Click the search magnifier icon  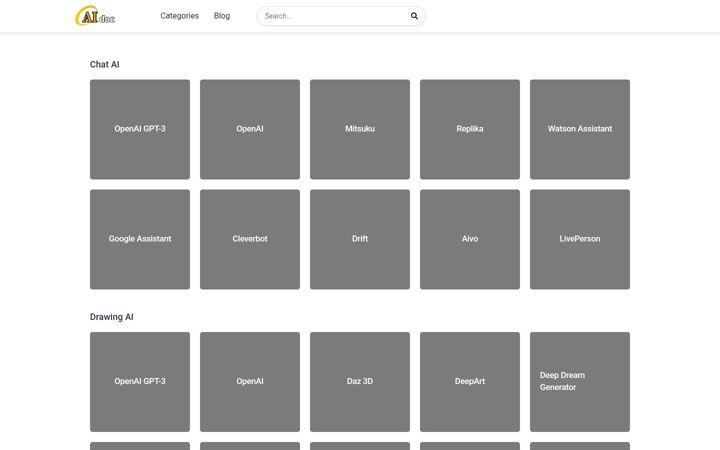(x=414, y=16)
